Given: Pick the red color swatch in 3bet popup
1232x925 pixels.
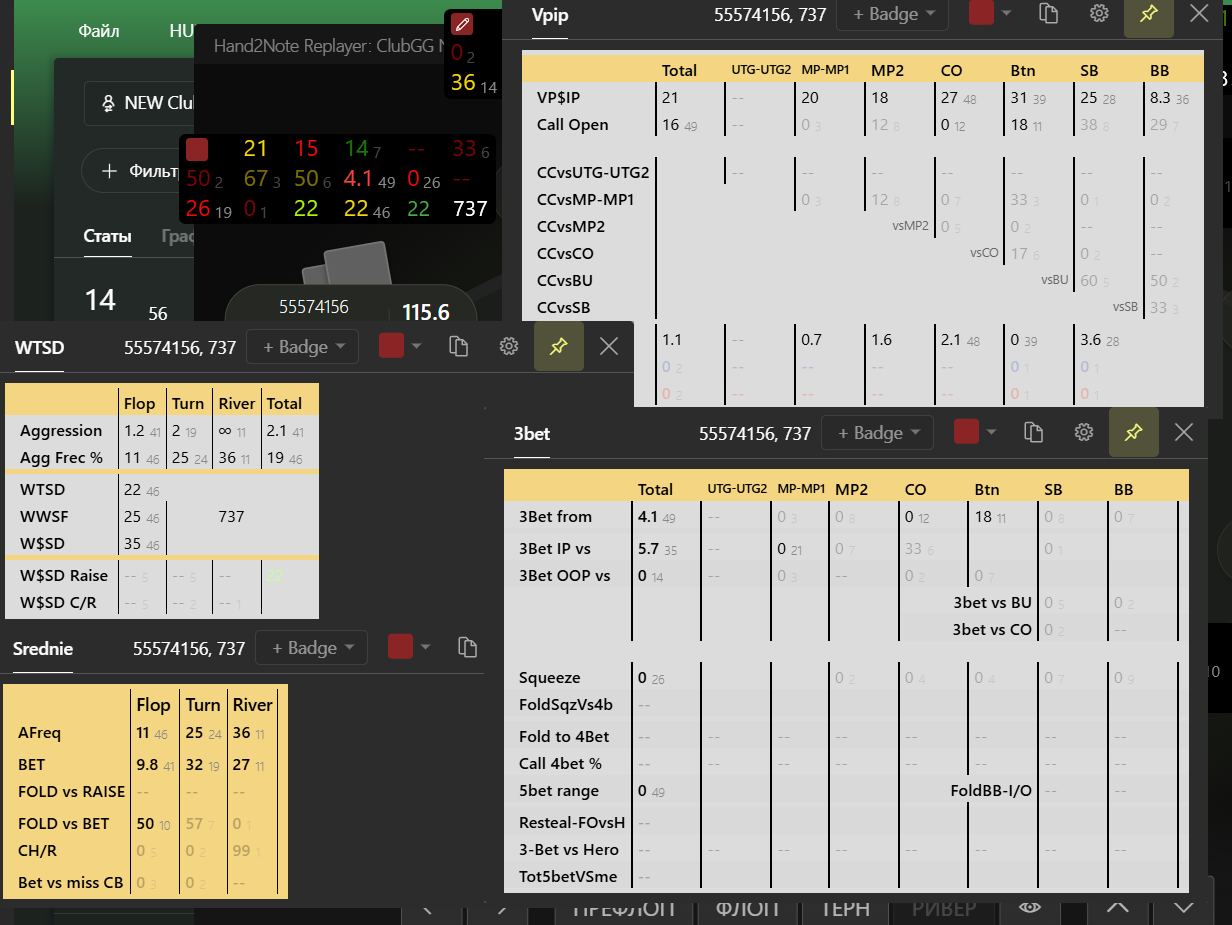Looking at the screenshot, I should 966,431.
